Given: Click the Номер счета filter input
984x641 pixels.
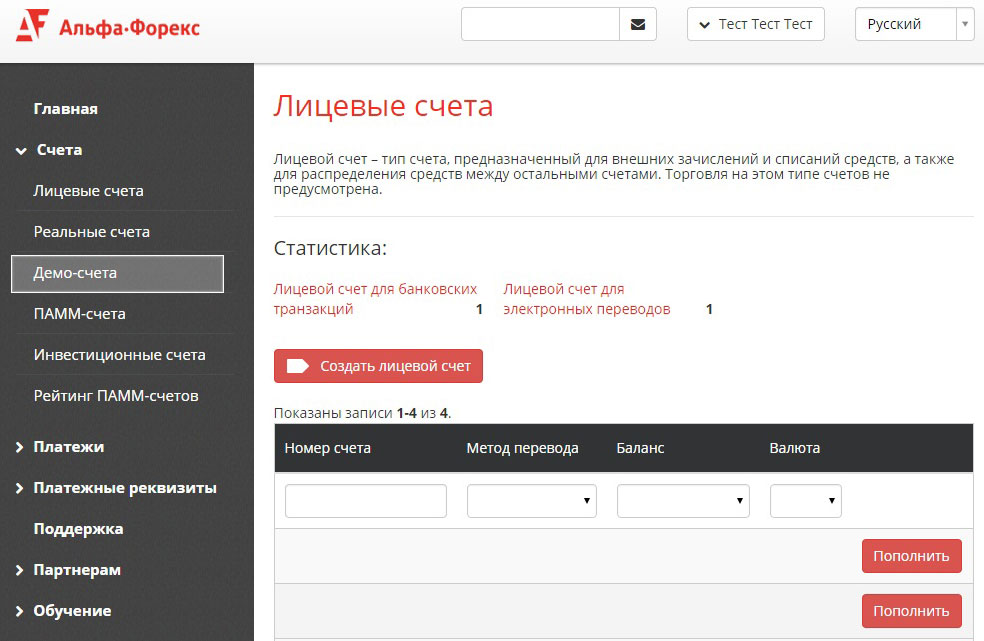Looking at the screenshot, I should pos(365,501).
